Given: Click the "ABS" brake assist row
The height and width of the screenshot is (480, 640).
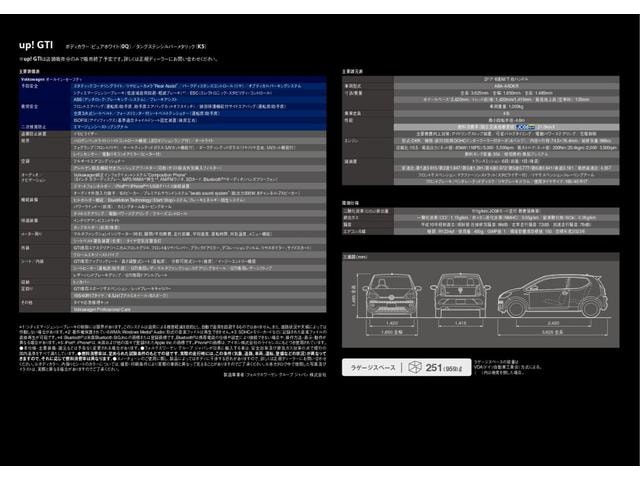Looking at the screenshot, I should pyautogui.click(x=199, y=100).
